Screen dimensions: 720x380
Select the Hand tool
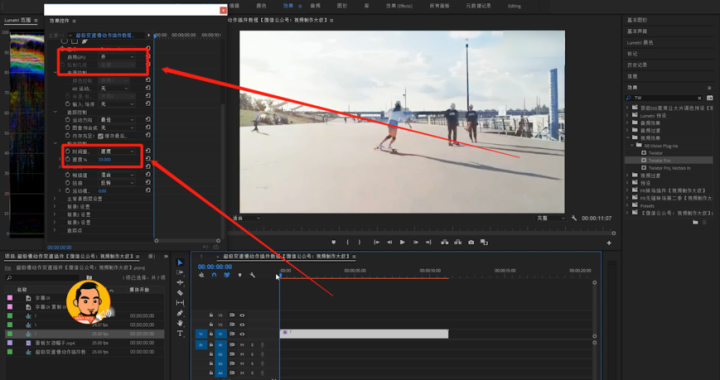[x=180, y=323]
